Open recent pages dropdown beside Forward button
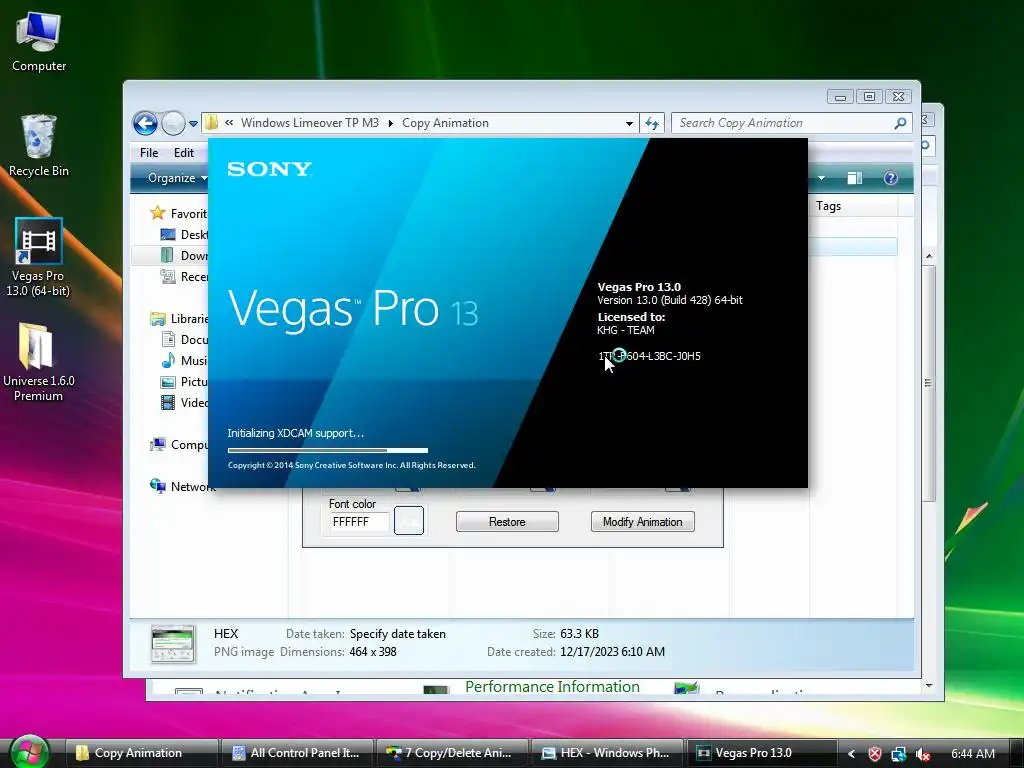 click(193, 123)
